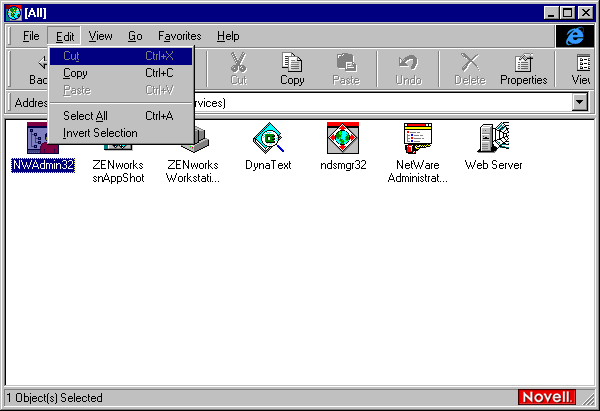
Task: Expand the Address bar dropdown arrow
Action: pyautogui.click(x=580, y=103)
